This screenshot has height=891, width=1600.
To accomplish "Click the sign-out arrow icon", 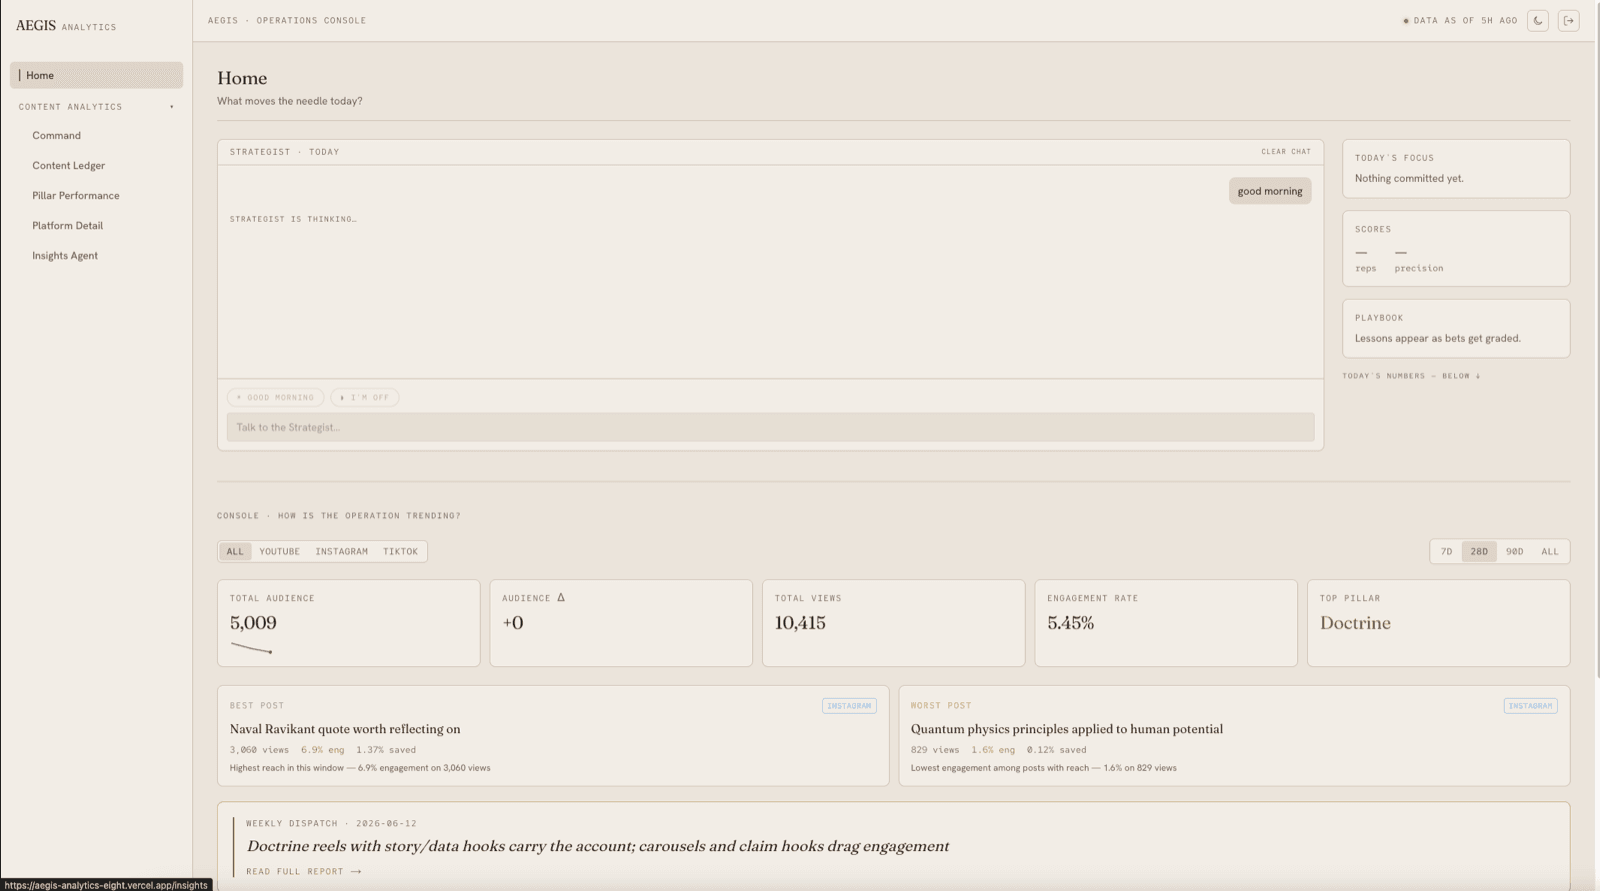I will [1568, 20].
